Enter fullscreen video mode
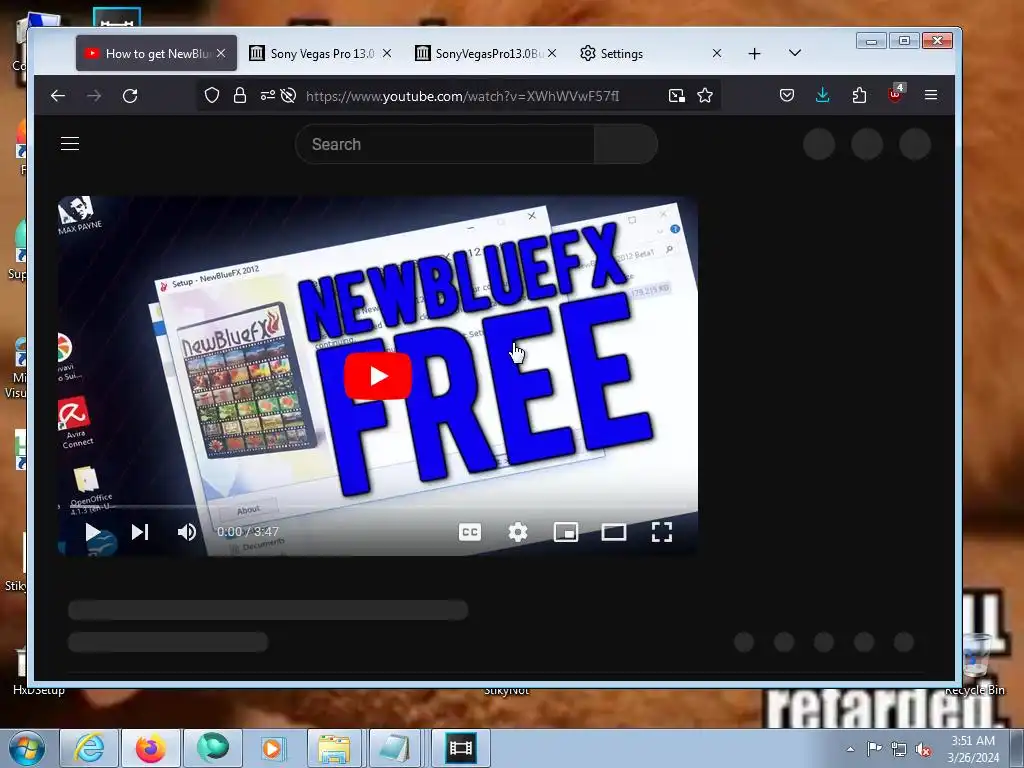Image resolution: width=1024 pixels, height=768 pixels. pos(662,532)
